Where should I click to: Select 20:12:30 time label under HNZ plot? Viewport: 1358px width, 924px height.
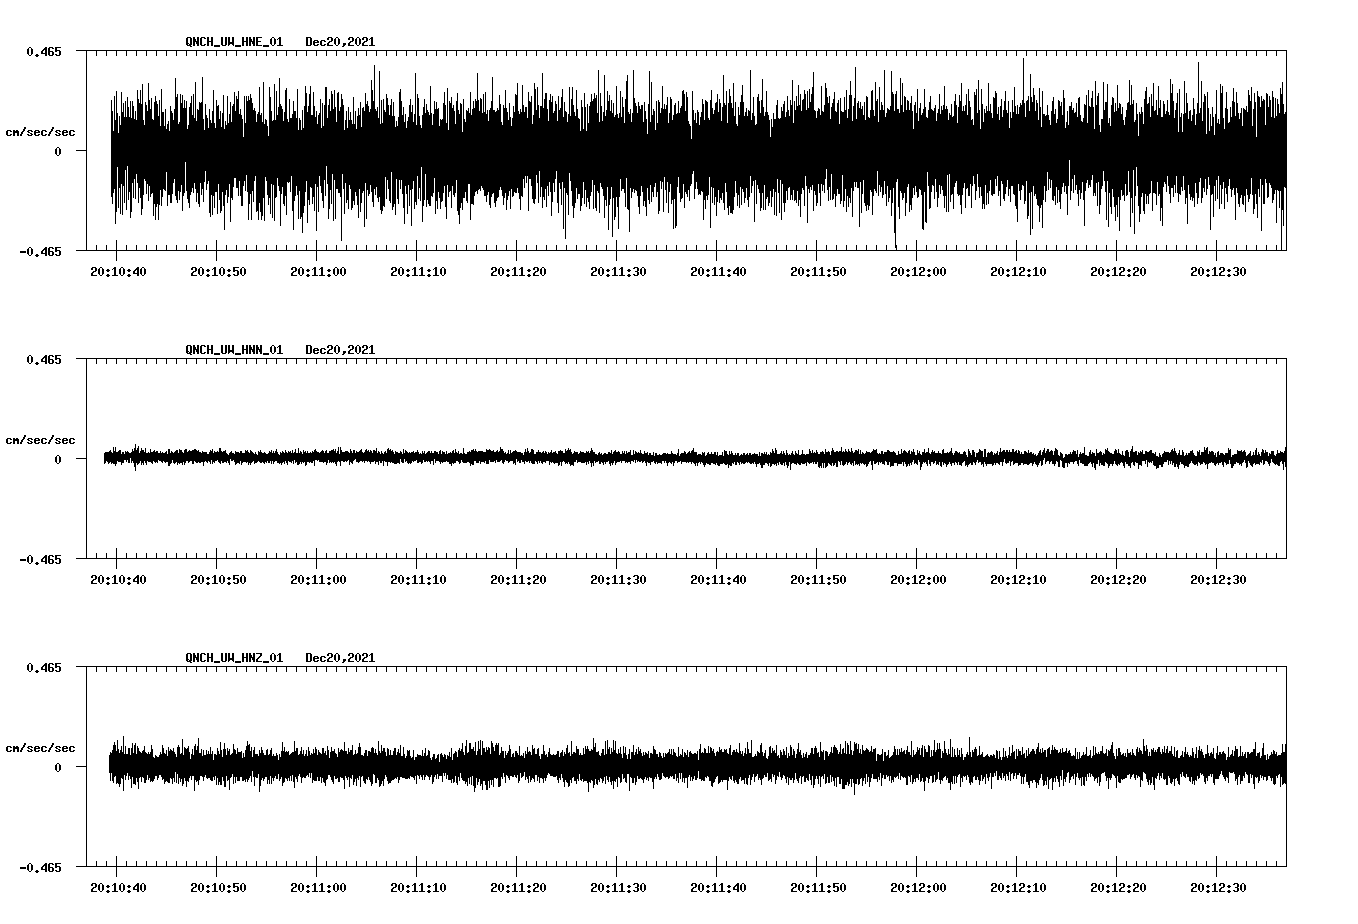click(x=1218, y=888)
